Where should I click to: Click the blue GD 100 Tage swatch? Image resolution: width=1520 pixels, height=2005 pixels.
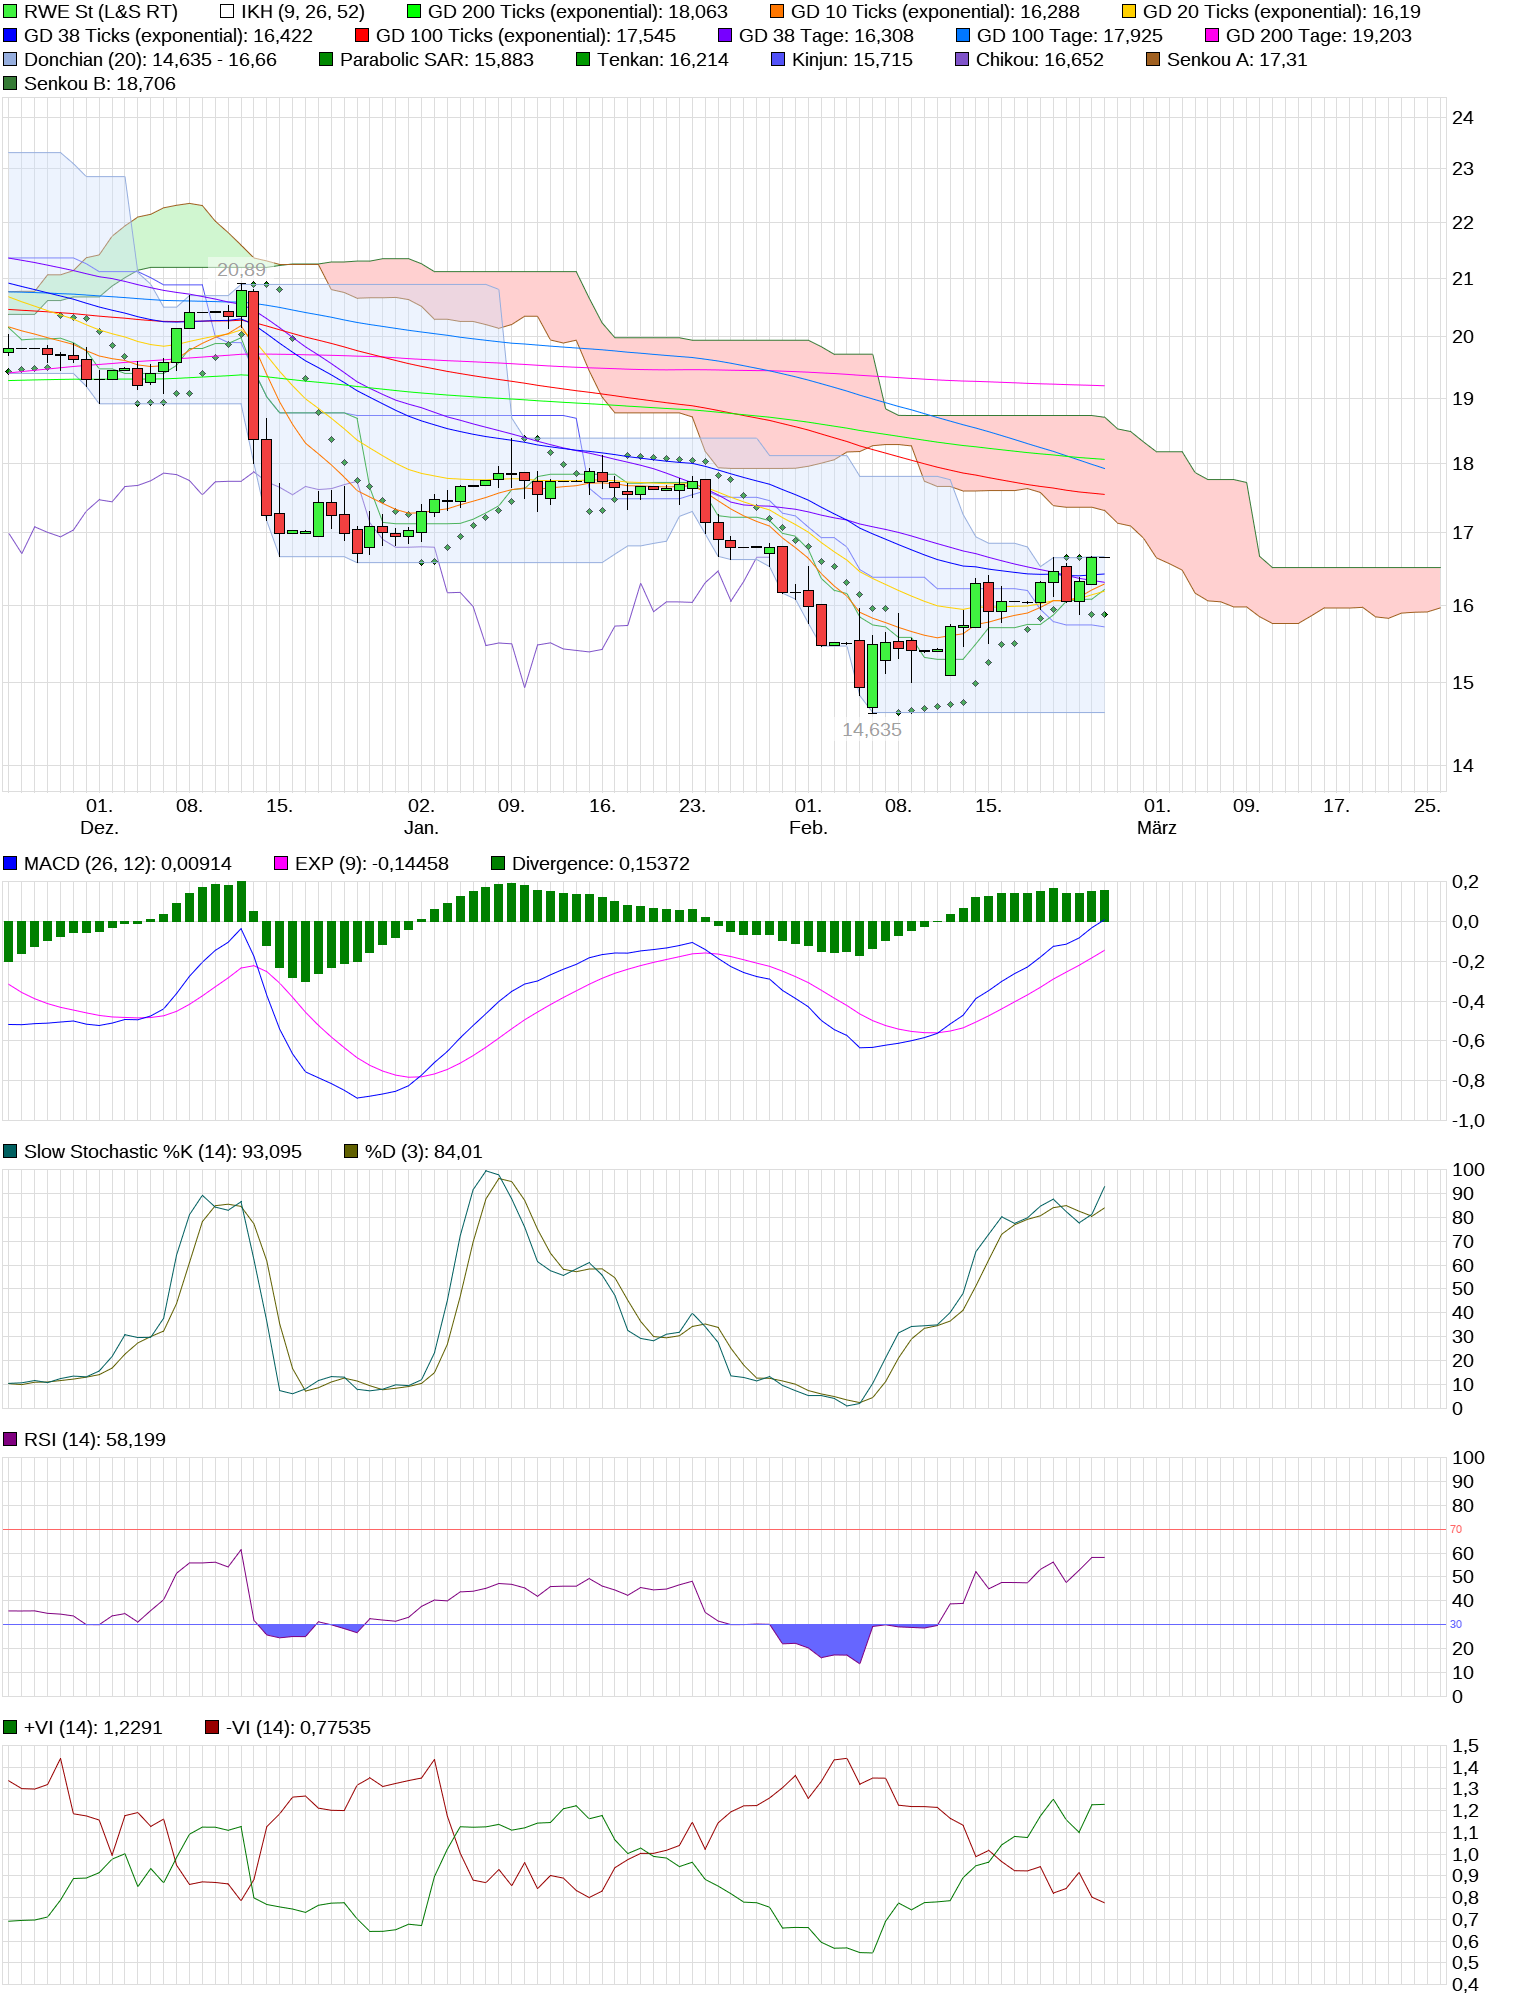point(963,36)
